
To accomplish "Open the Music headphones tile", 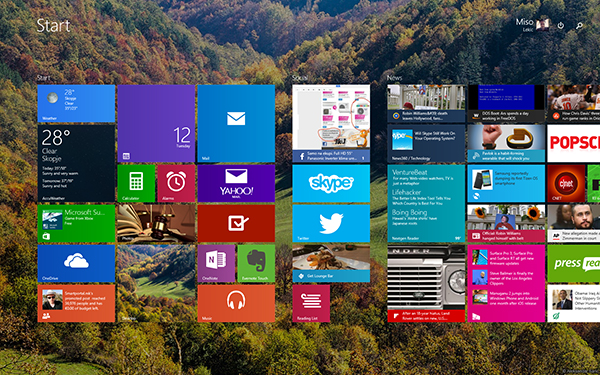I will click(x=236, y=303).
